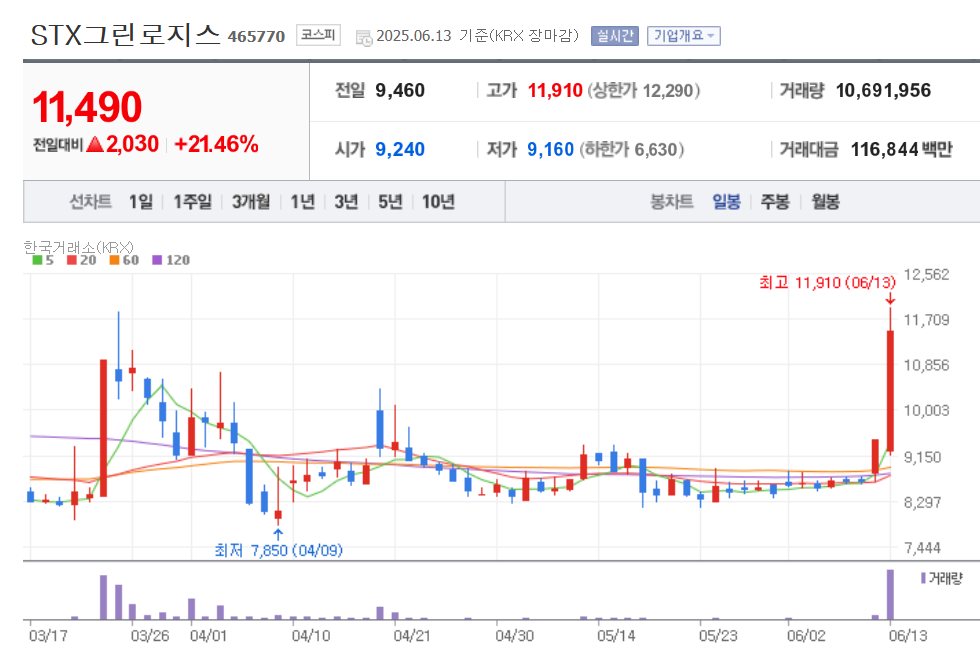Click the stock code 465770
Viewport: 980px width, 663px height.
[x=256, y=36]
